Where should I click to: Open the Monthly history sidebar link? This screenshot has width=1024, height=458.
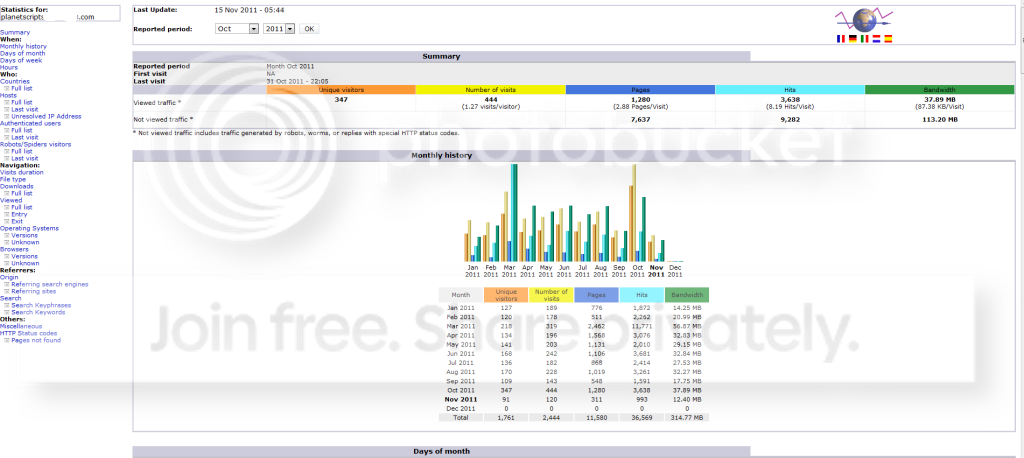point(24,46)
